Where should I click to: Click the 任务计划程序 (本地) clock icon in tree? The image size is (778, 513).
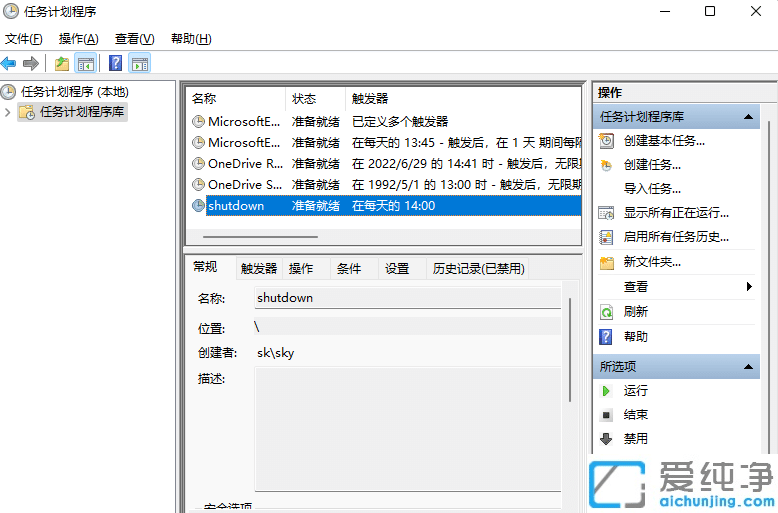click(8, 91)
